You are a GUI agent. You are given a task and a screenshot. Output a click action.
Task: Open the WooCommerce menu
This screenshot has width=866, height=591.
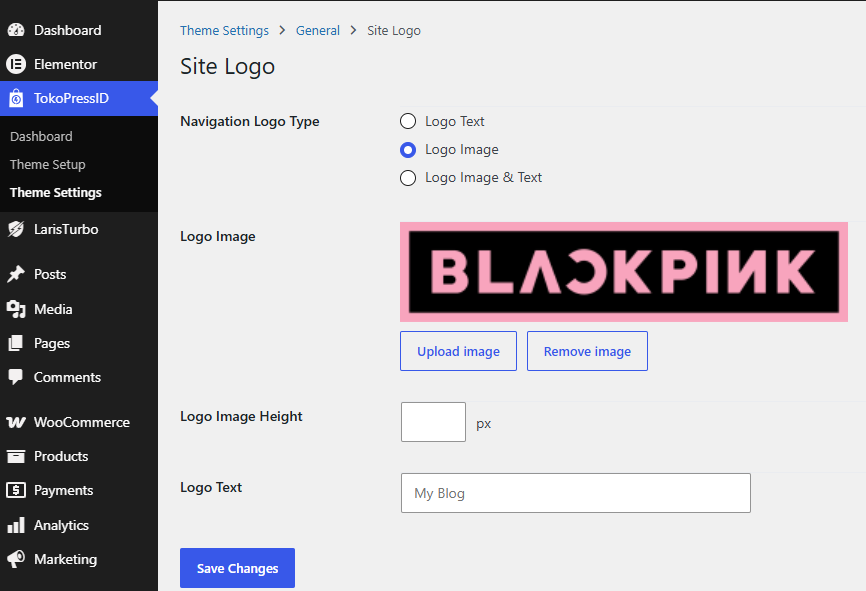(79, 423)
